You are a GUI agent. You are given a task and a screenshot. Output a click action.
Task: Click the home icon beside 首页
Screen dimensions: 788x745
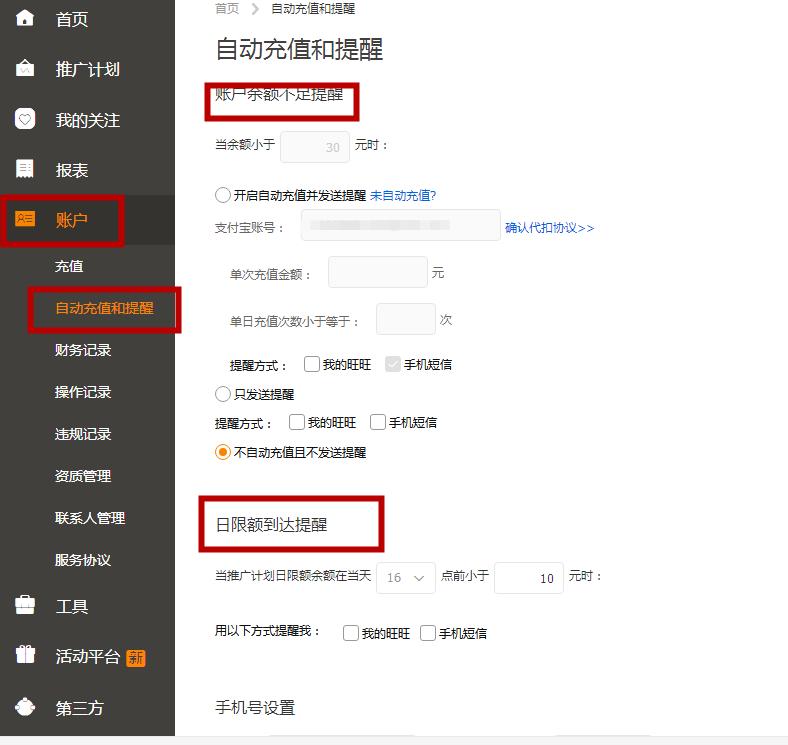[x=25, y=18]
